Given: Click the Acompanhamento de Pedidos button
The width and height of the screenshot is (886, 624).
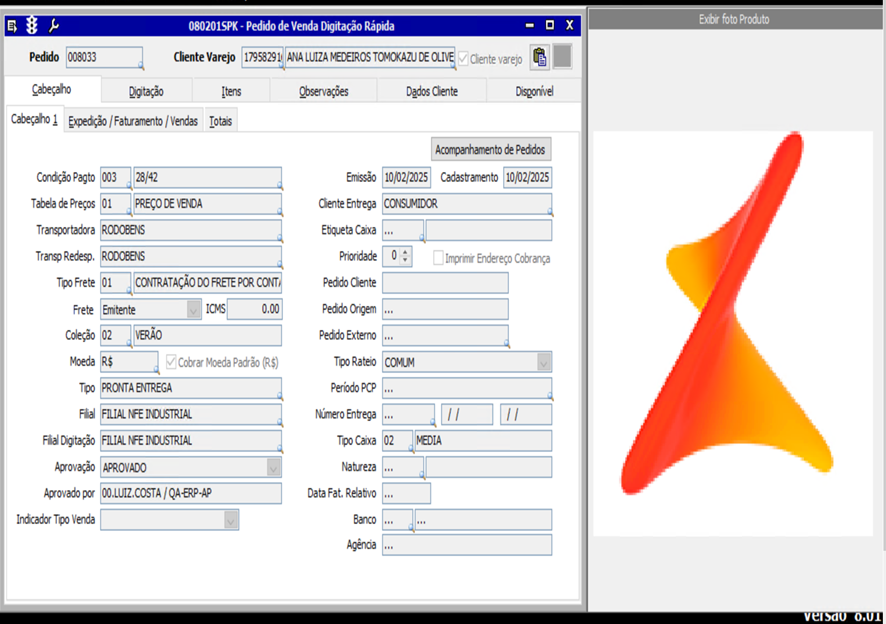Looking at the screenshot, I should point(490,149).
